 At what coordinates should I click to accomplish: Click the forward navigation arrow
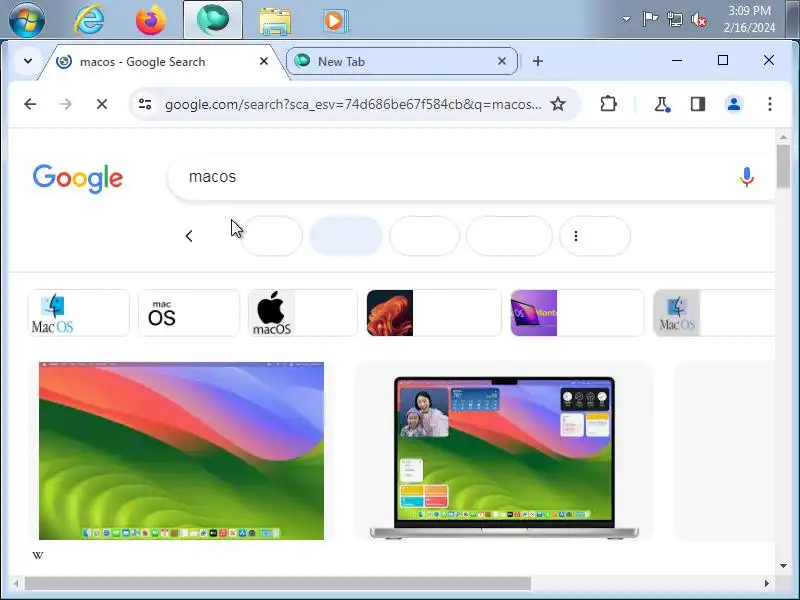pyautogui.click(x=66, y=104)
